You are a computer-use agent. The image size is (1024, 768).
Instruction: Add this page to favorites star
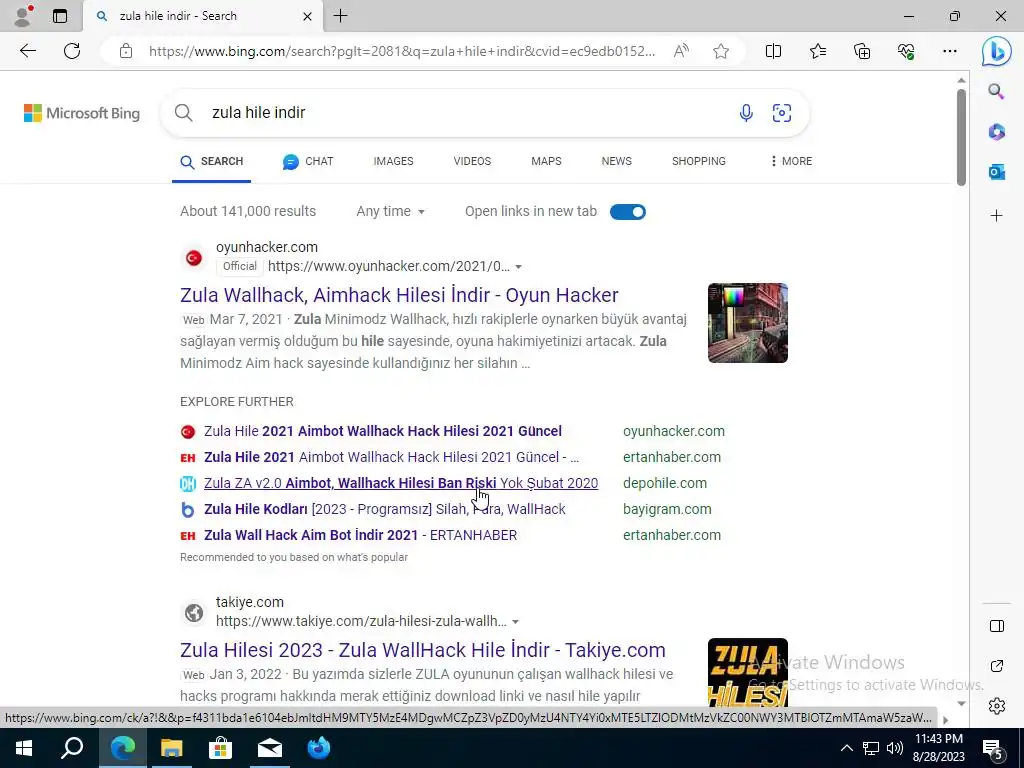721,51
